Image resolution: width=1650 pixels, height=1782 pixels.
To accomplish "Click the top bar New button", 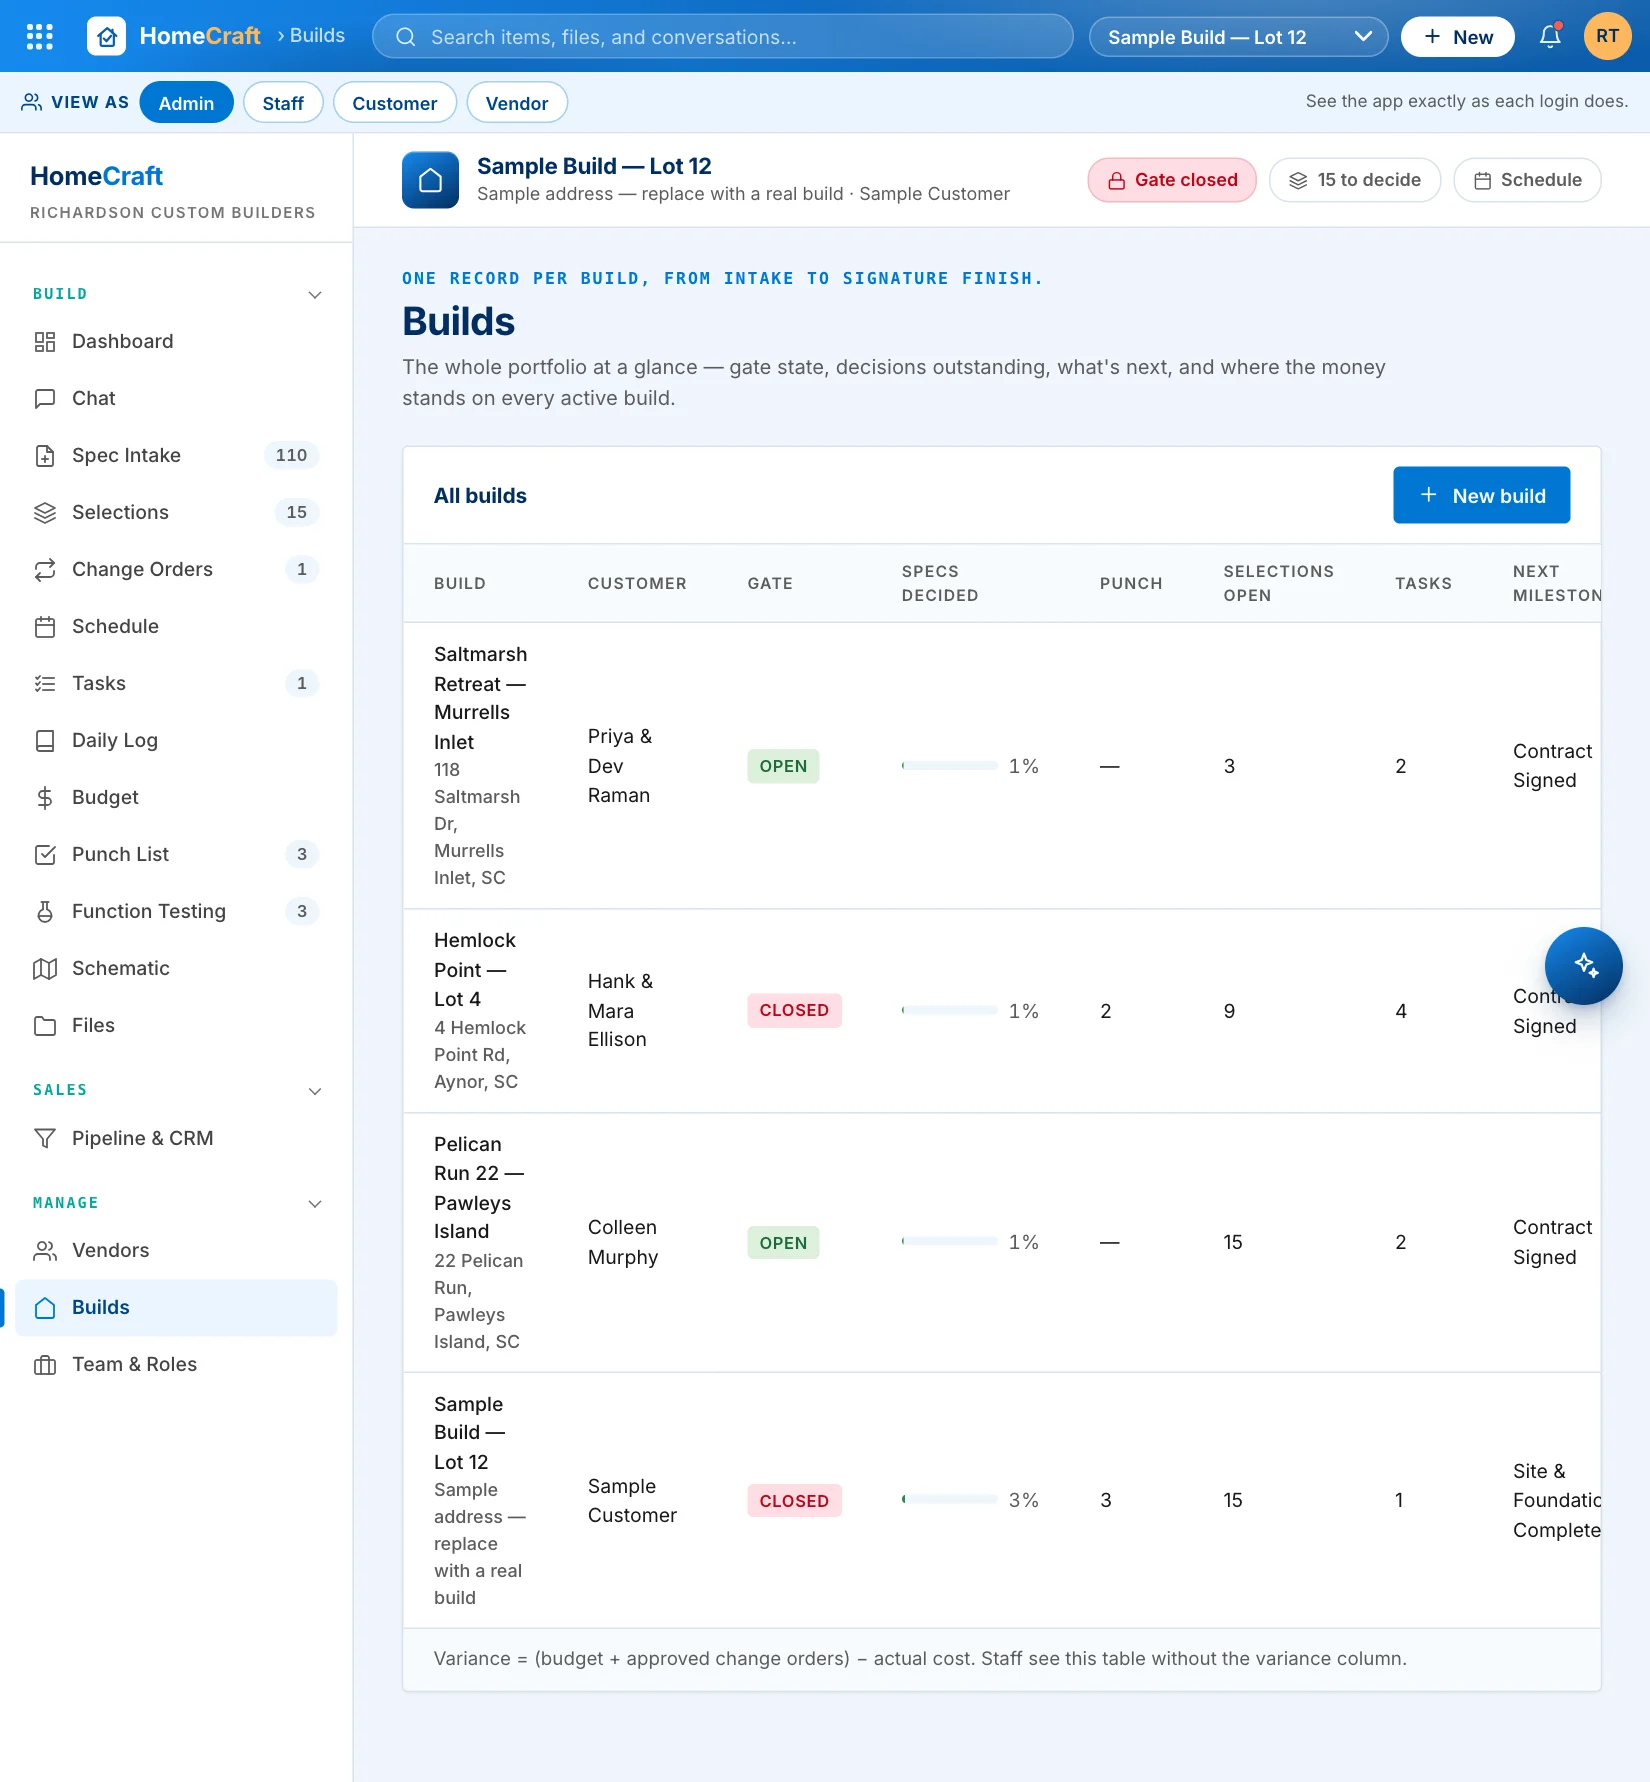I will [x=1458, y=37].
